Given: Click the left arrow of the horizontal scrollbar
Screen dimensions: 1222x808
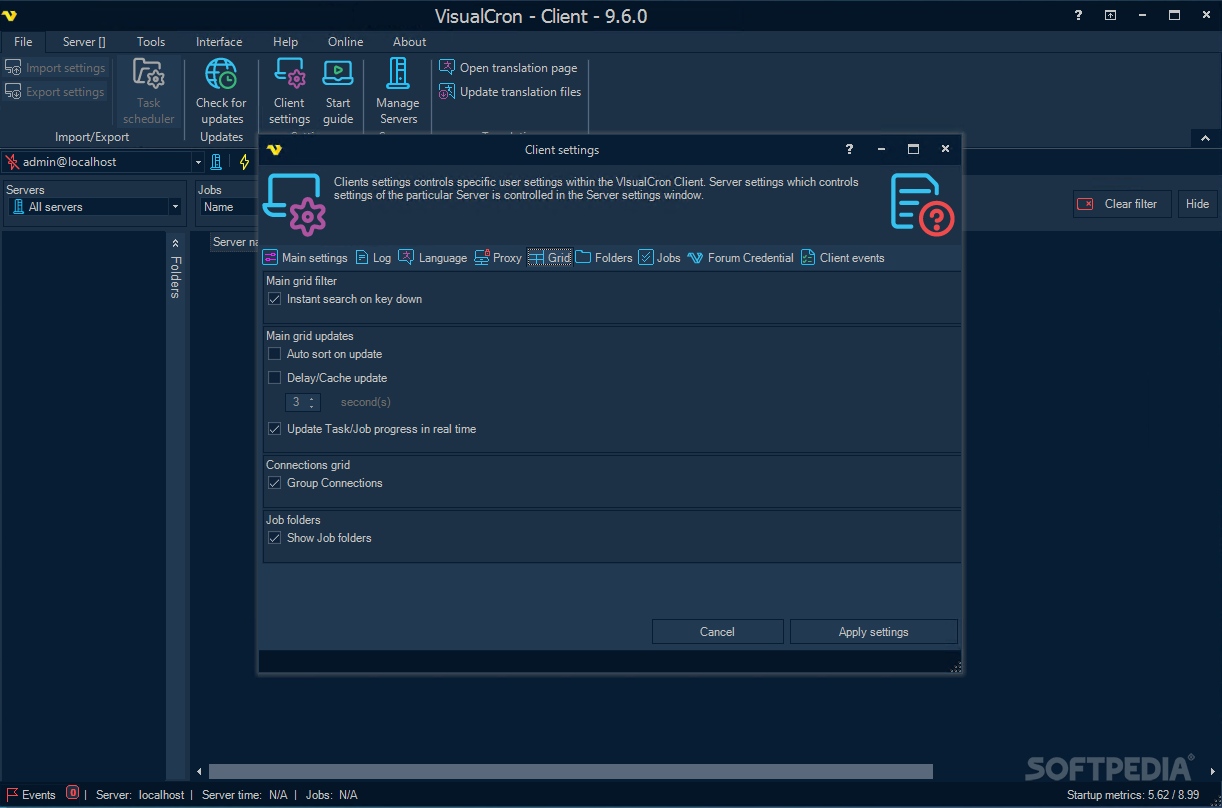Looking at the screenshot, I should click(x=199, y=771).
